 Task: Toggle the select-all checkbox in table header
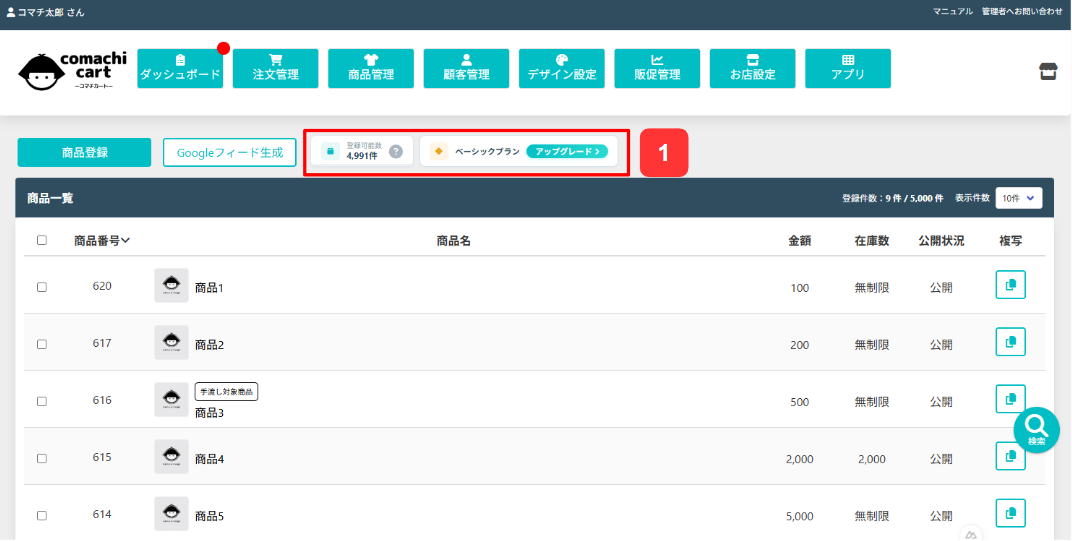click(42, 240)
